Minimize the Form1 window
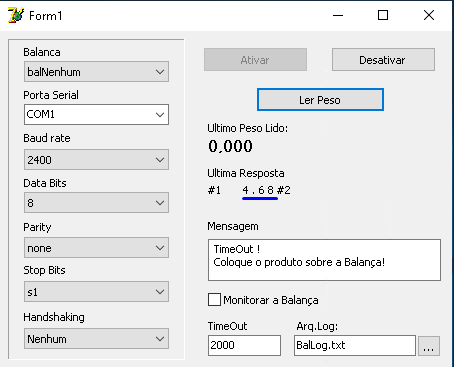 pyautogui.click(x=338, y=15)
